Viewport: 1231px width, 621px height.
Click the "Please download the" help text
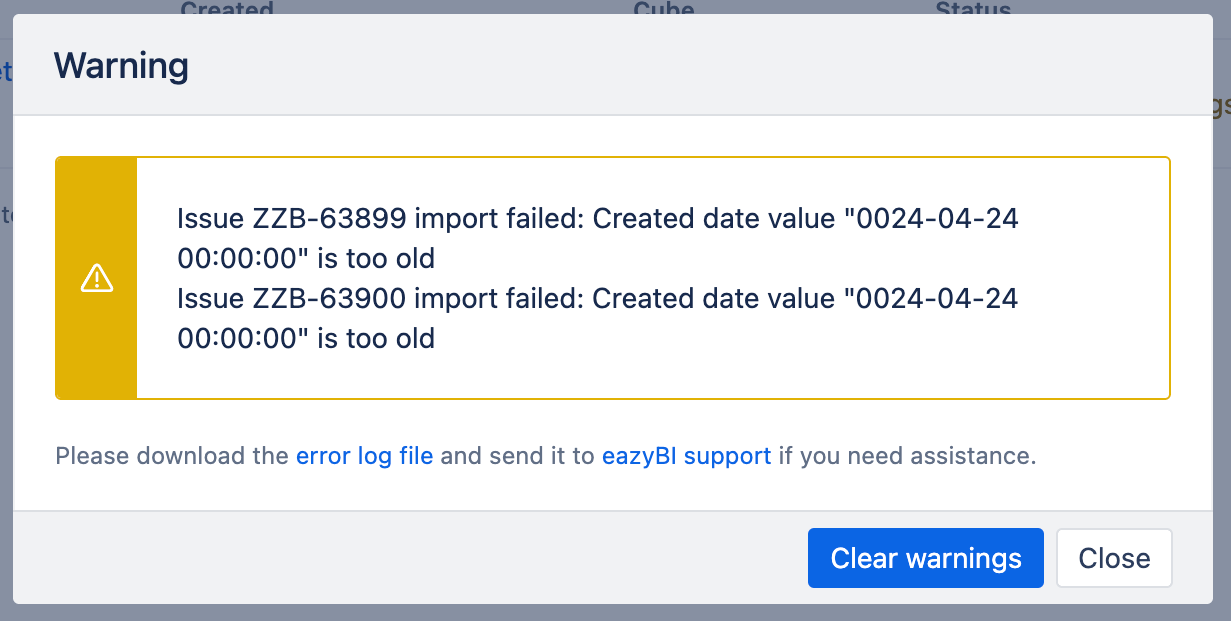click(x=172, y=456)
